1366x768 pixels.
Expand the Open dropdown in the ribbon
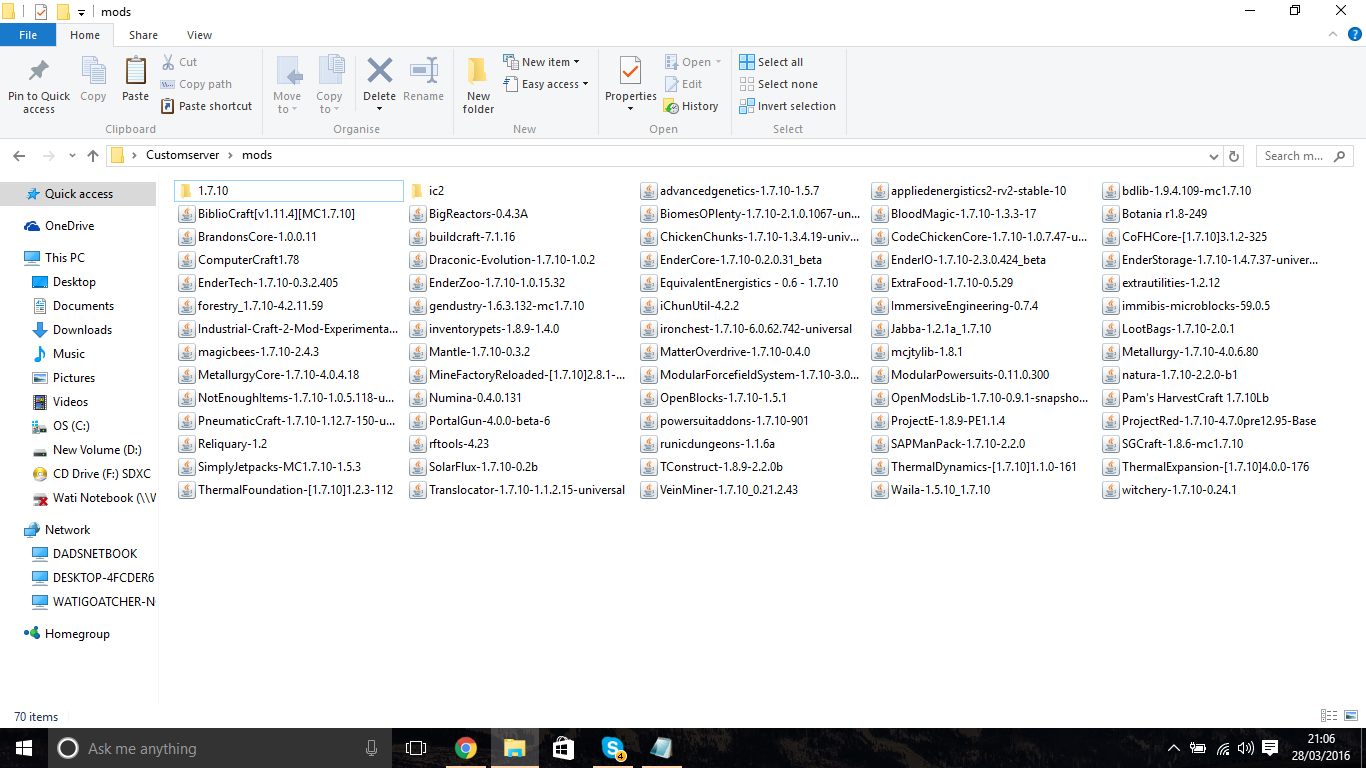tap(693, 62)
